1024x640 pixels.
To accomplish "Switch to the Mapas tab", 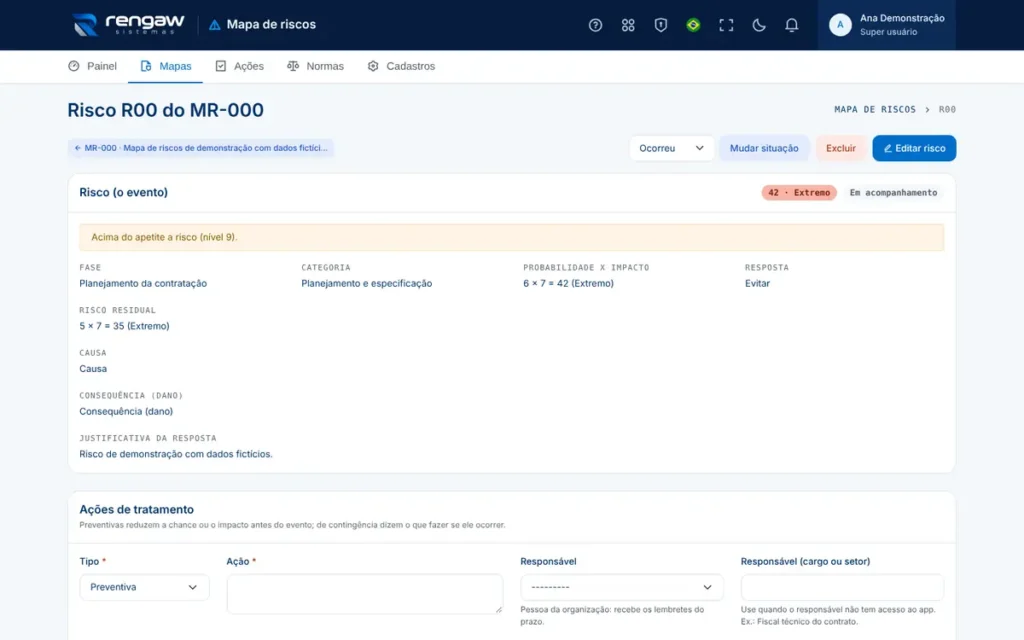I will tap(165, 66).
